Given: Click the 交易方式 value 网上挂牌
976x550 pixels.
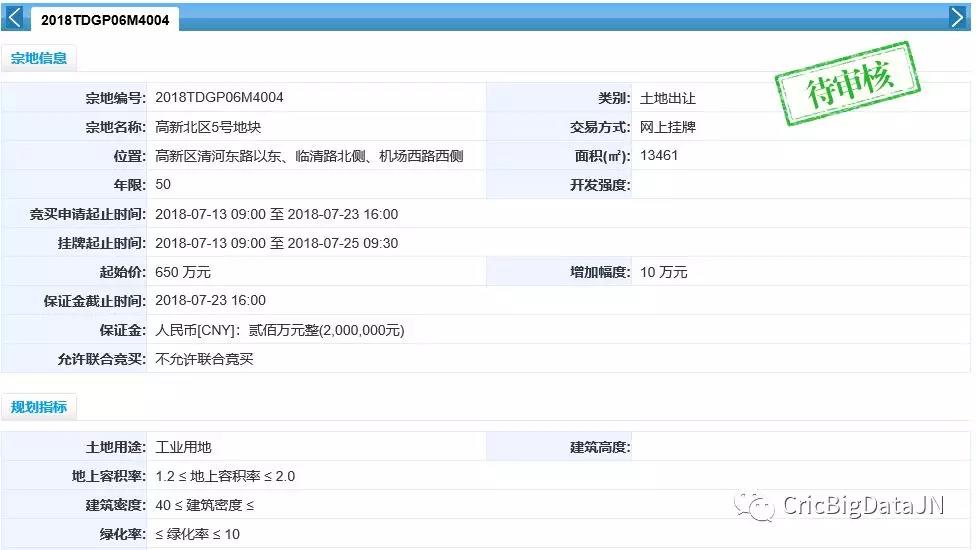Looking at the screenshot, I should 667,127.
